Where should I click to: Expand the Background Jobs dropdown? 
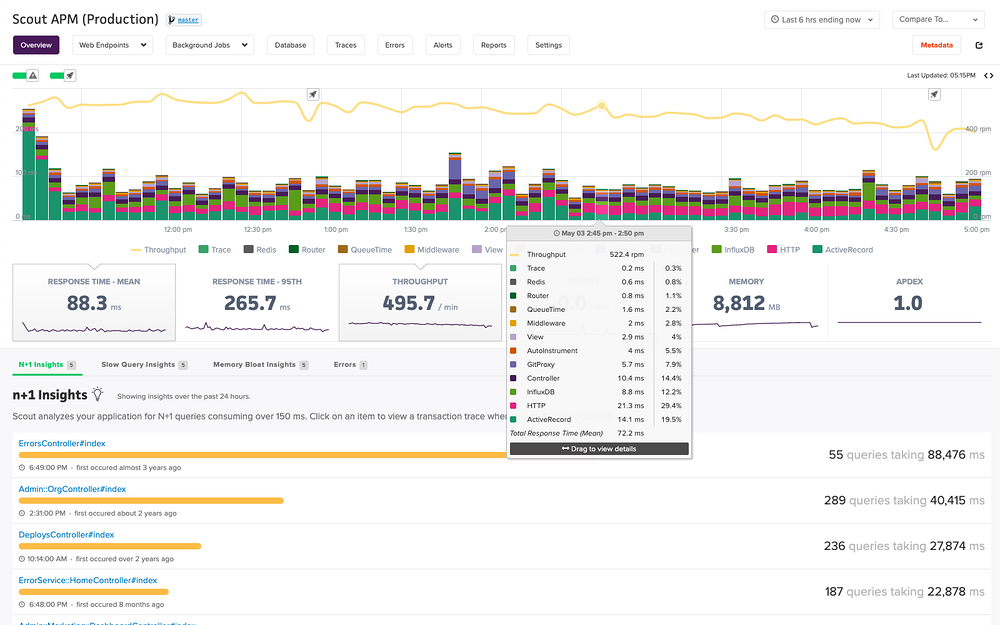[210, 45]
